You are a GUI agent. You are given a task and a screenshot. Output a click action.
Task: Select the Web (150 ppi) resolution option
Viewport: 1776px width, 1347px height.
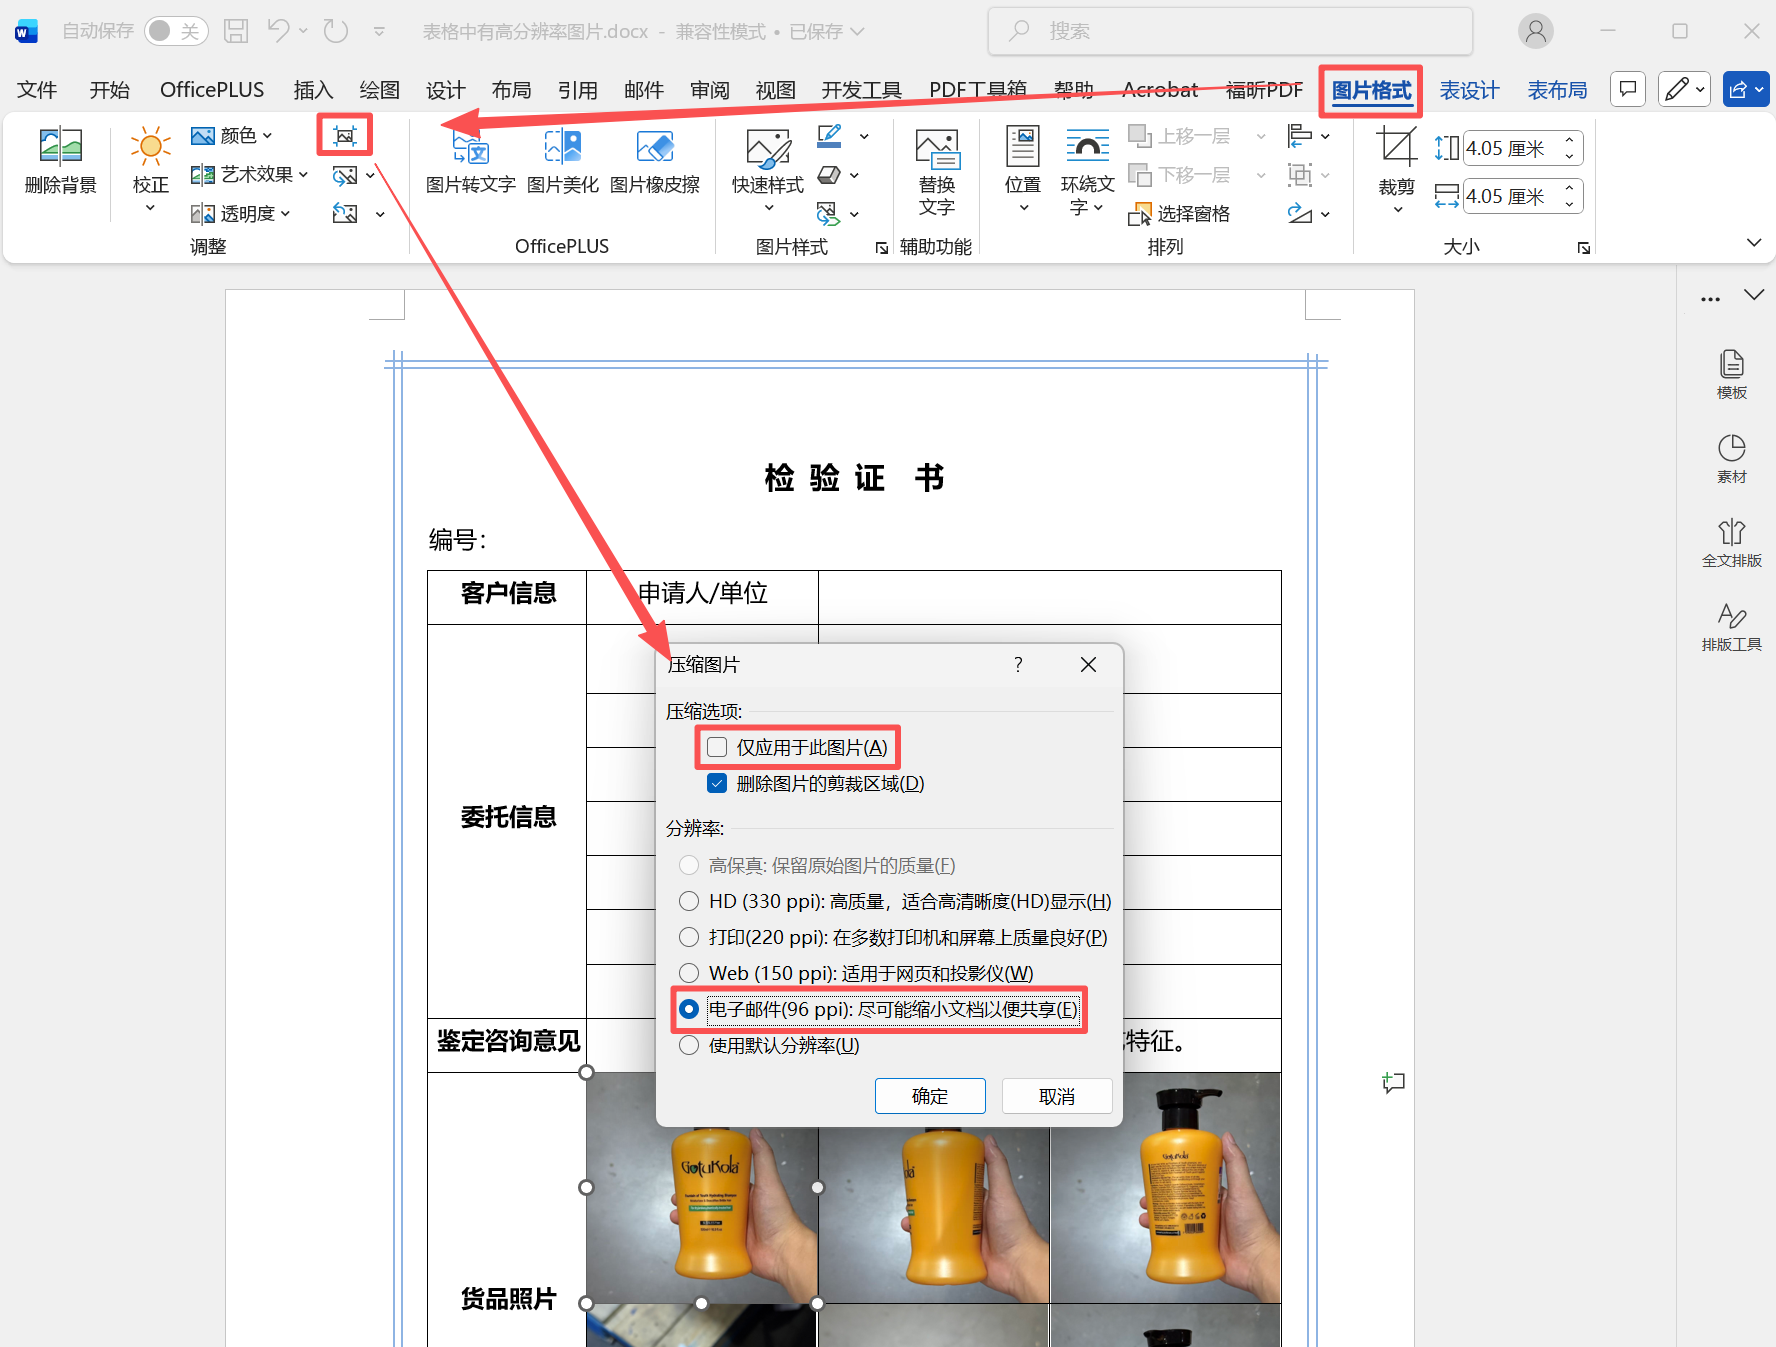(x=688, y=972)
